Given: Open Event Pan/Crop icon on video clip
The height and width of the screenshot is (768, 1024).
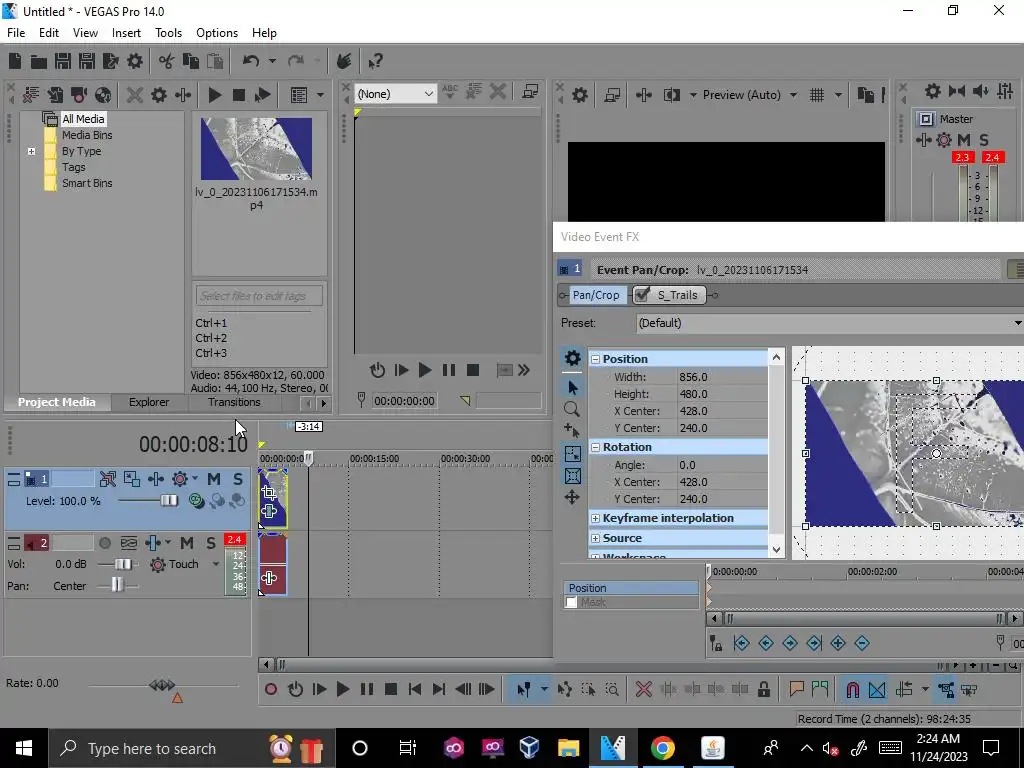Looking at the screenshot, I should coord(268,493).
